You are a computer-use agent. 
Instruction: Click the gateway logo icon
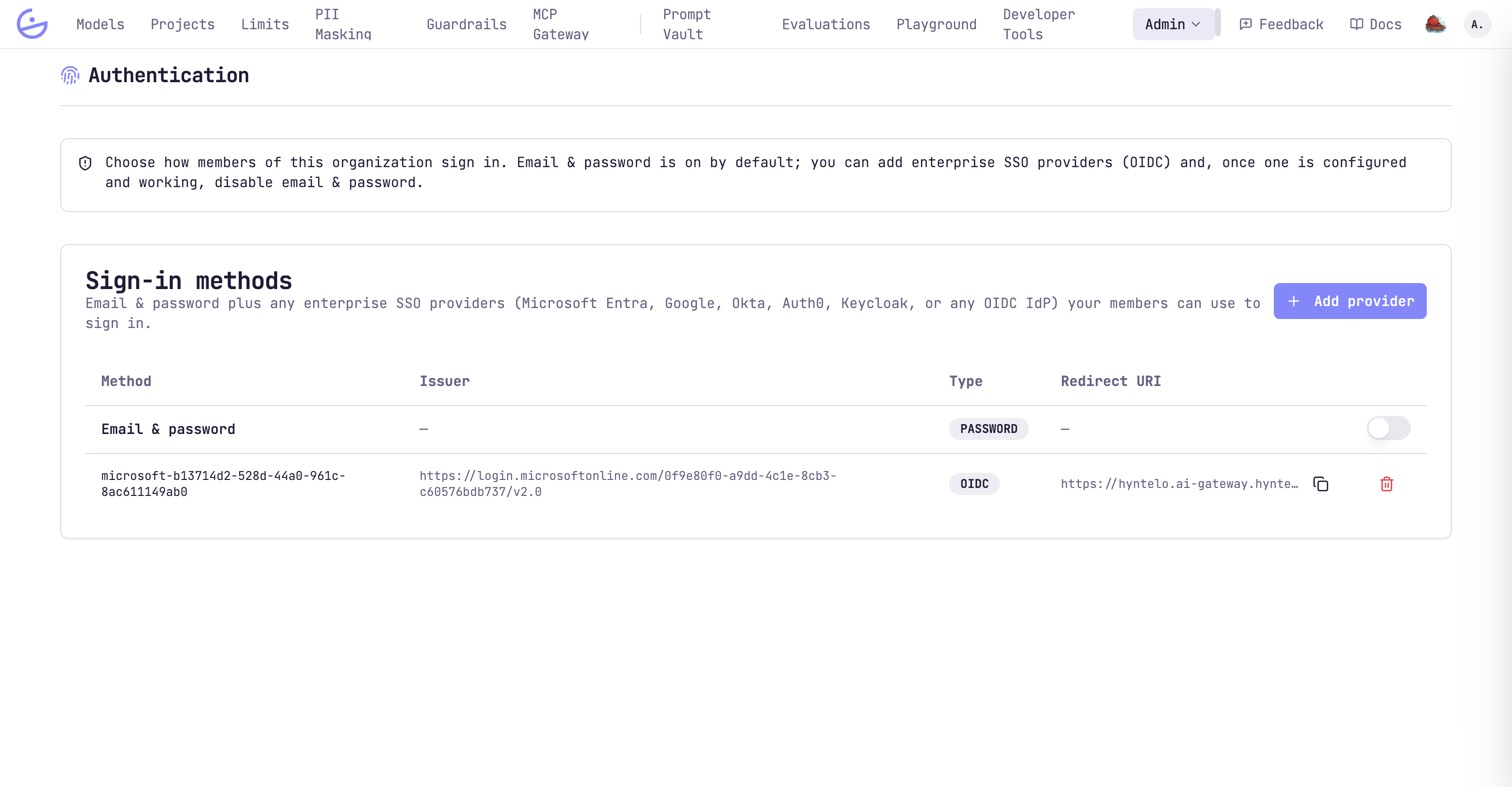tap(32, 24)
